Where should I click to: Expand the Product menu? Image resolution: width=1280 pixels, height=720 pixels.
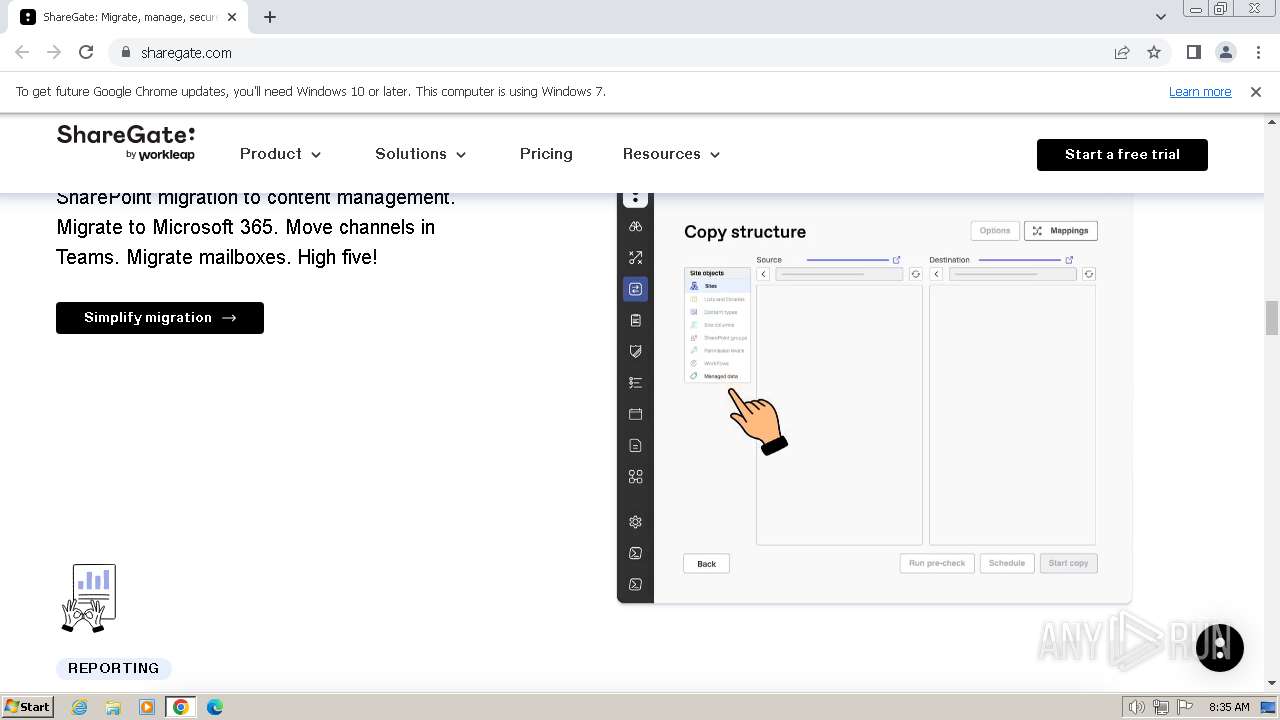coord(281,154)
